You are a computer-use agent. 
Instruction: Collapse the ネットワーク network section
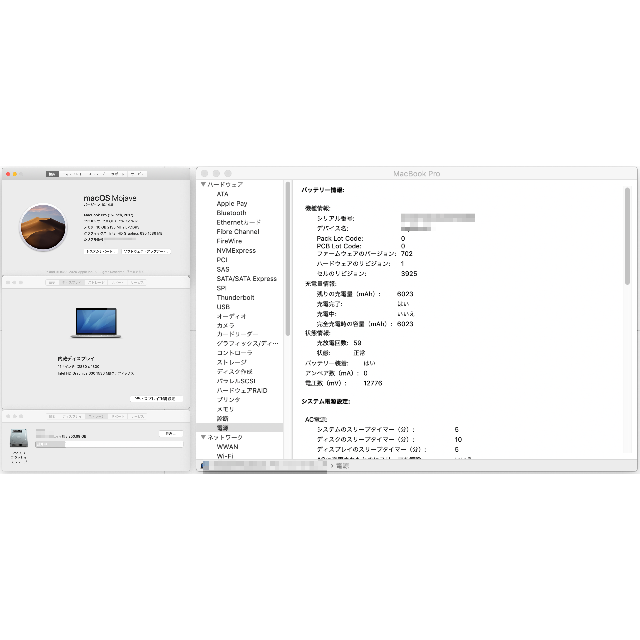click(x=203, y=437)
